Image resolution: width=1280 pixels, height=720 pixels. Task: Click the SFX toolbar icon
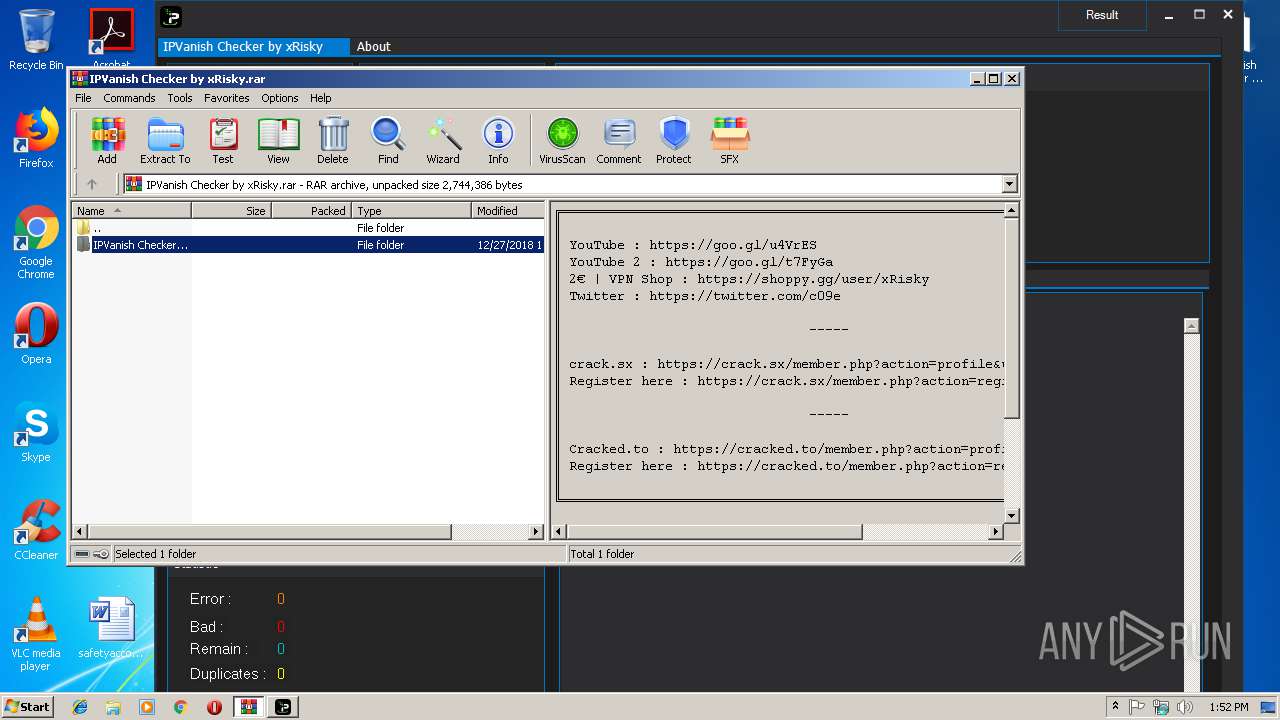(x=730, y=140)
